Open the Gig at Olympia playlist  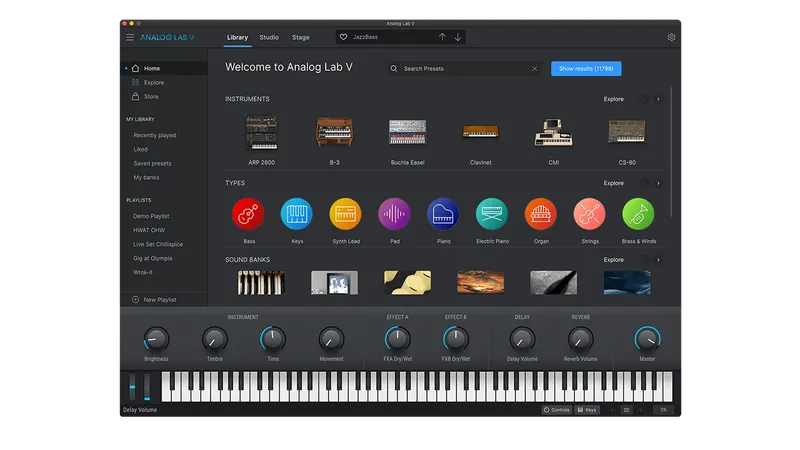153,258
